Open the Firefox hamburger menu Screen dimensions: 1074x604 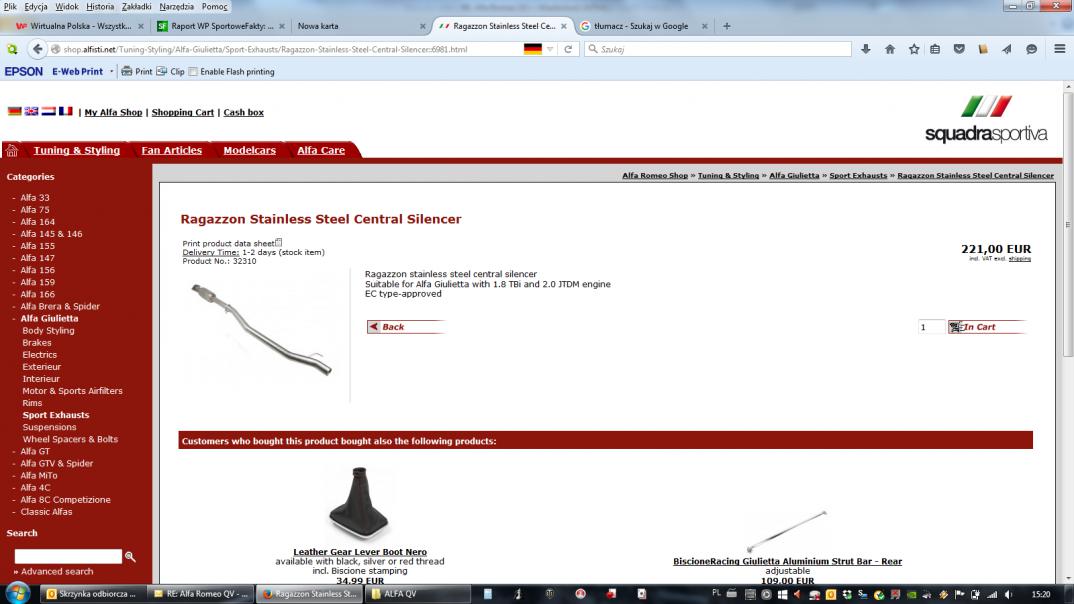click(1060, 49)
